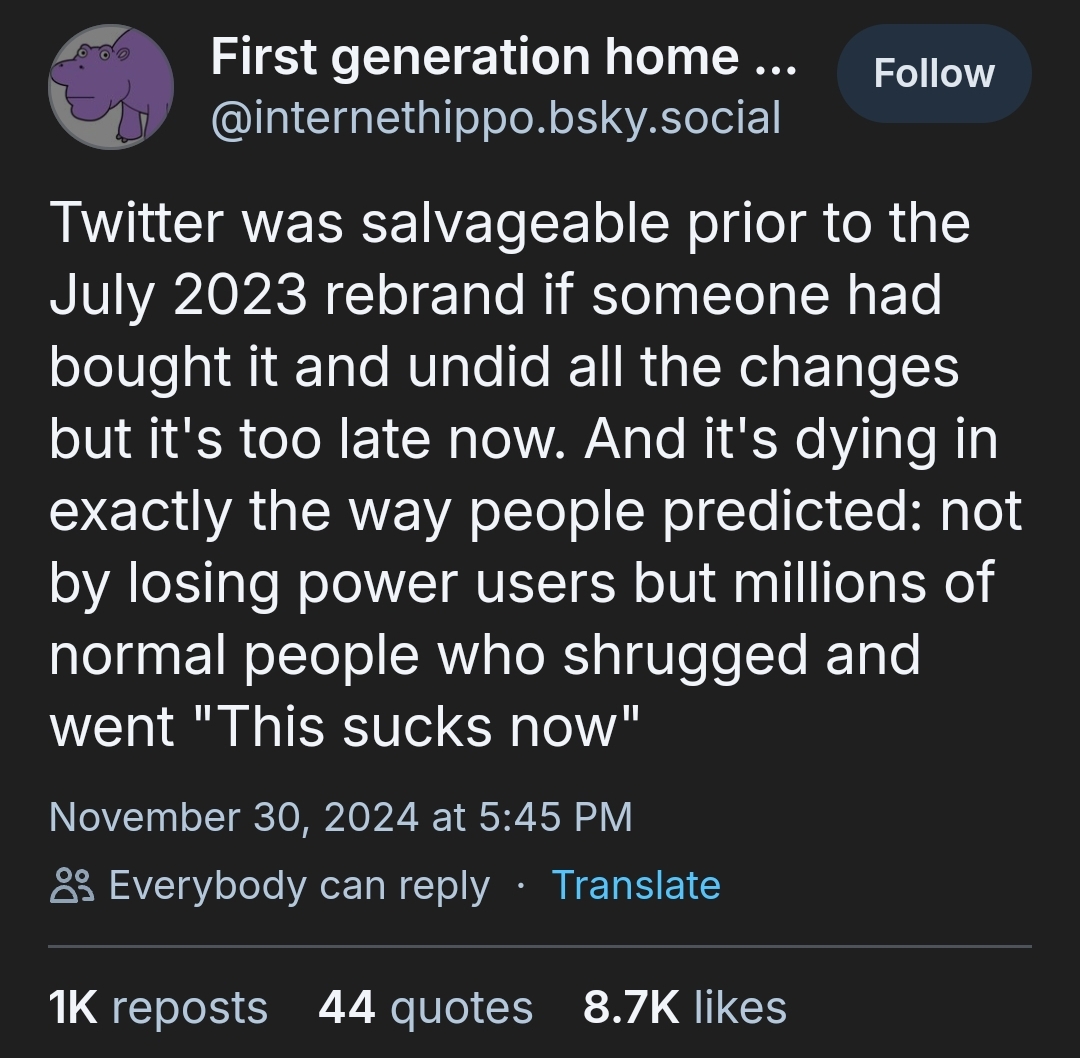Open the "First generation home ..." display name
The width and height of the screenshot is (1080, 1058).
point(503,56)
